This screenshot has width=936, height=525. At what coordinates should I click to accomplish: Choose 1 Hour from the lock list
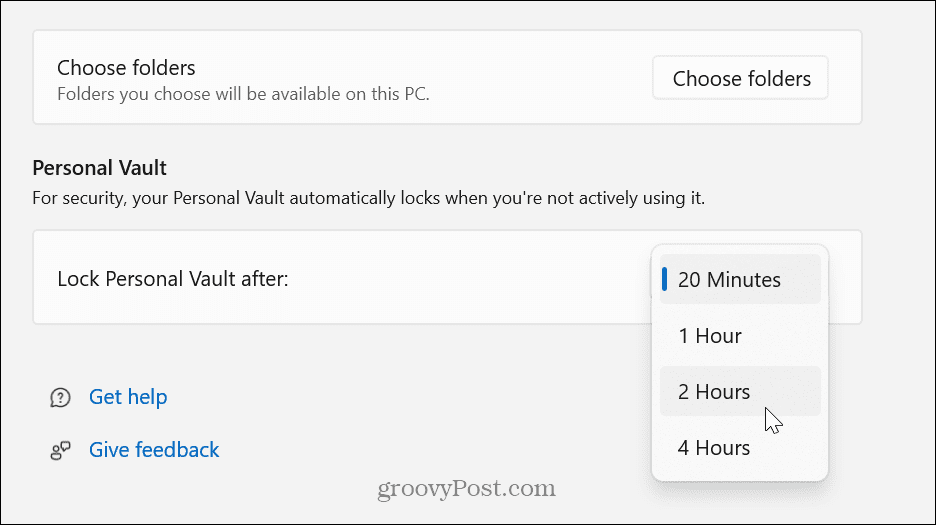[740, 336]
